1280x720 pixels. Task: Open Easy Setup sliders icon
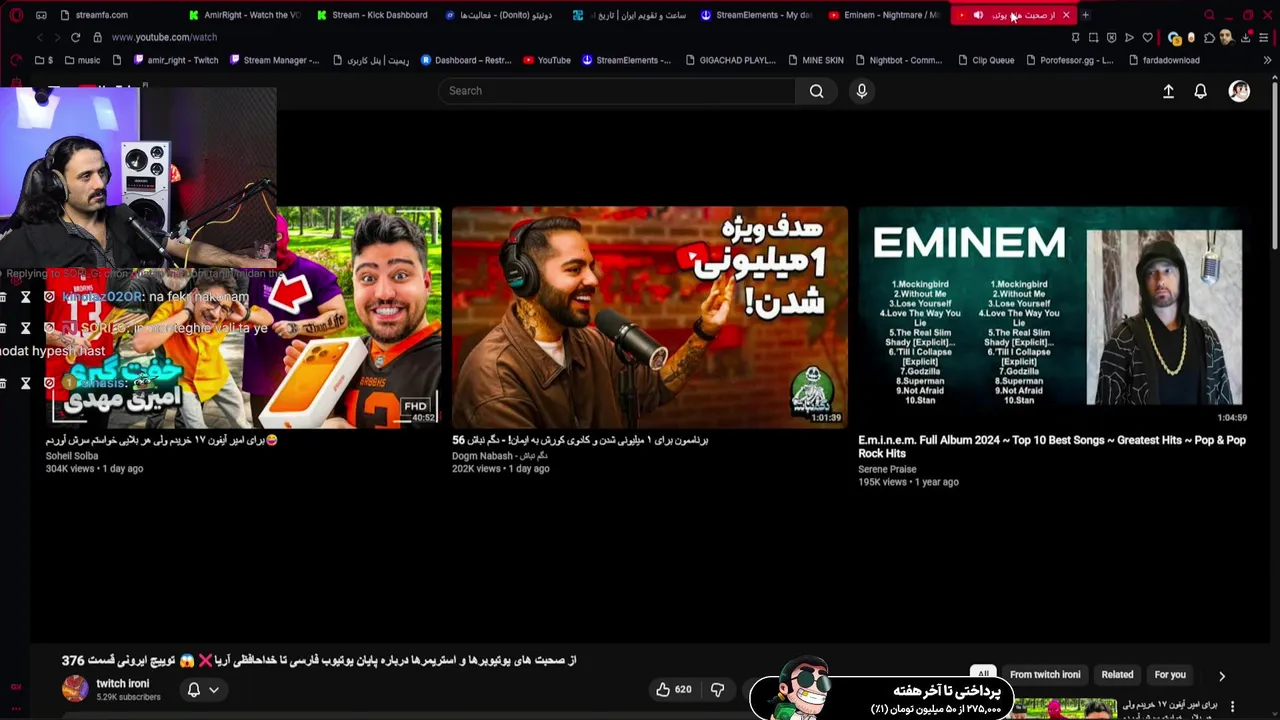[x=1264, y=38]
